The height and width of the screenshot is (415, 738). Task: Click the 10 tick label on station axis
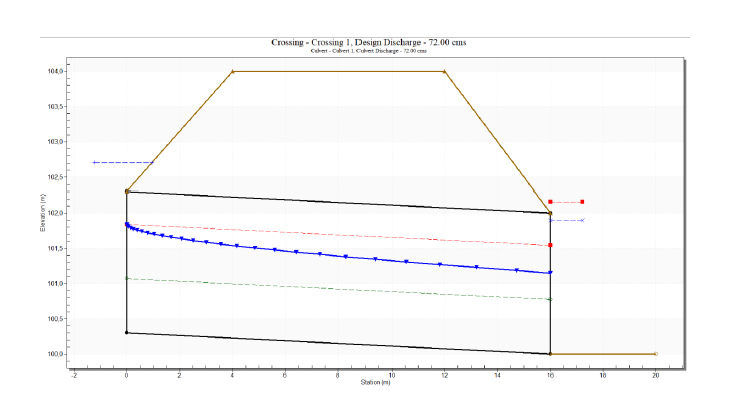(391, 372)
